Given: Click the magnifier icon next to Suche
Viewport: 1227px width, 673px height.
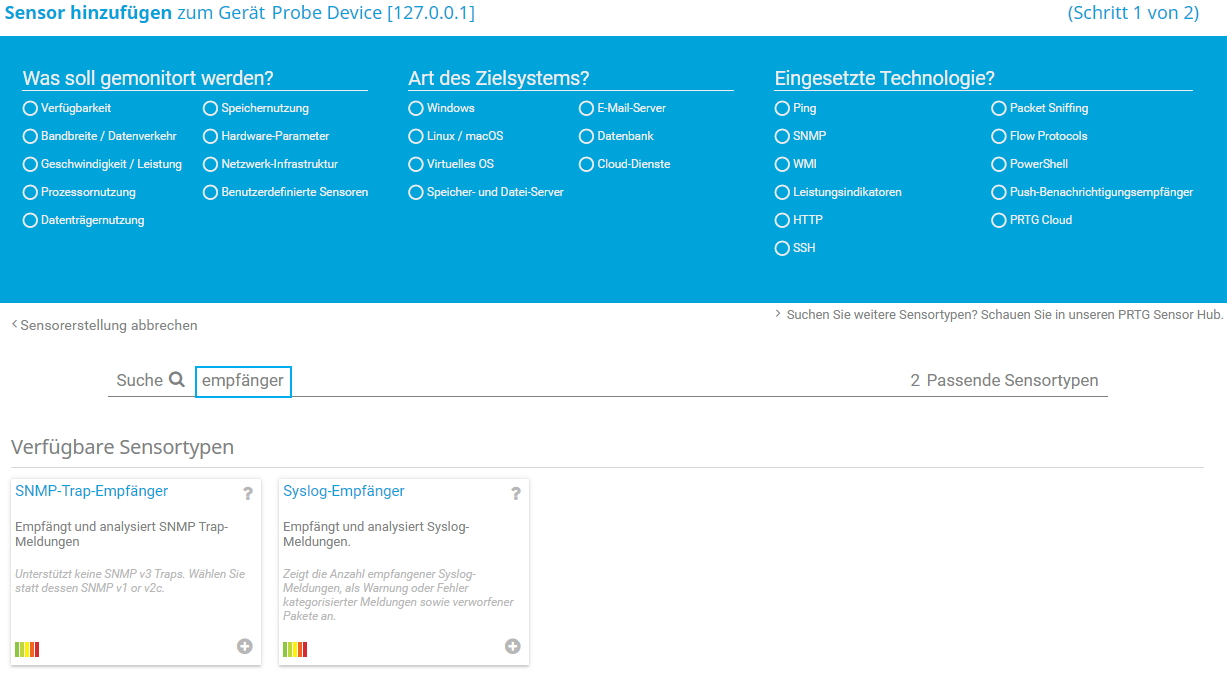Looking at the screenshot, I should tap(179, 380).
